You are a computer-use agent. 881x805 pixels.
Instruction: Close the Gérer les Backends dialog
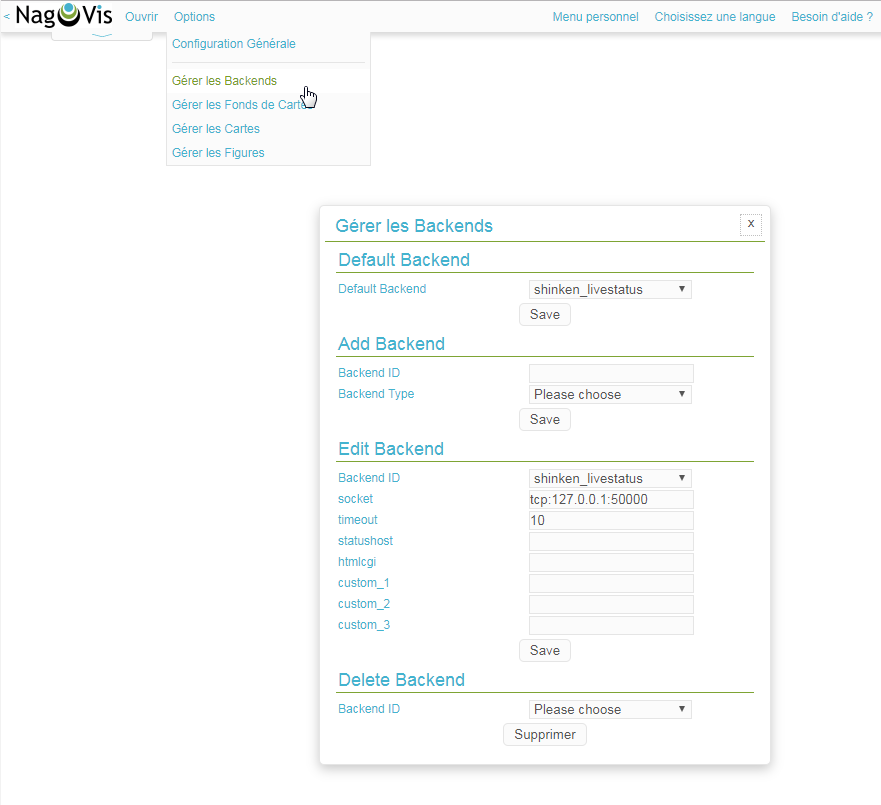[750, 224]
